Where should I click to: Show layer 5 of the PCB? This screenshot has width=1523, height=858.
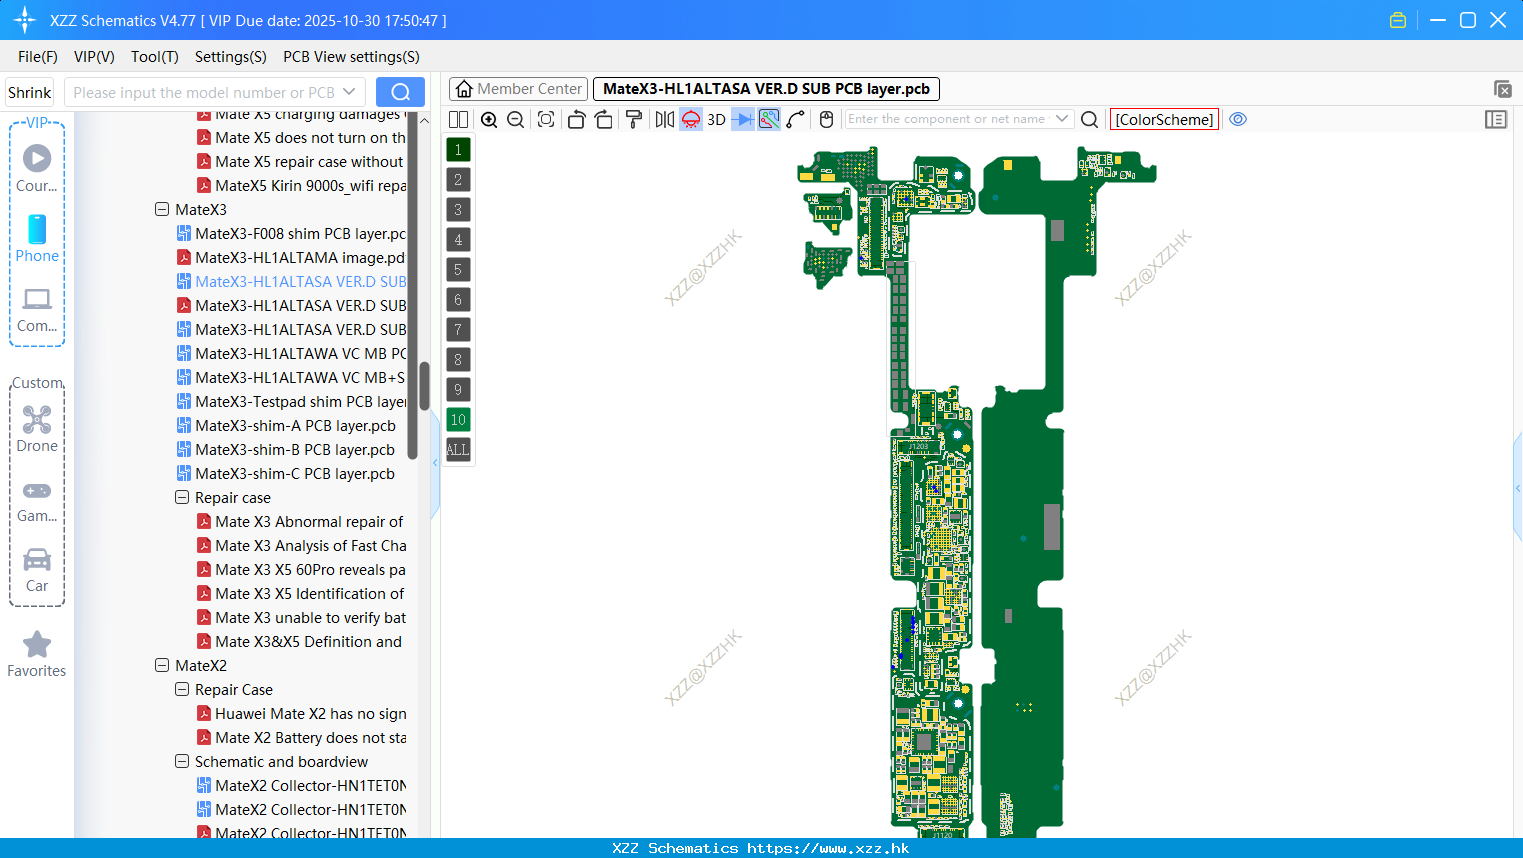click(x=458, y=270)
